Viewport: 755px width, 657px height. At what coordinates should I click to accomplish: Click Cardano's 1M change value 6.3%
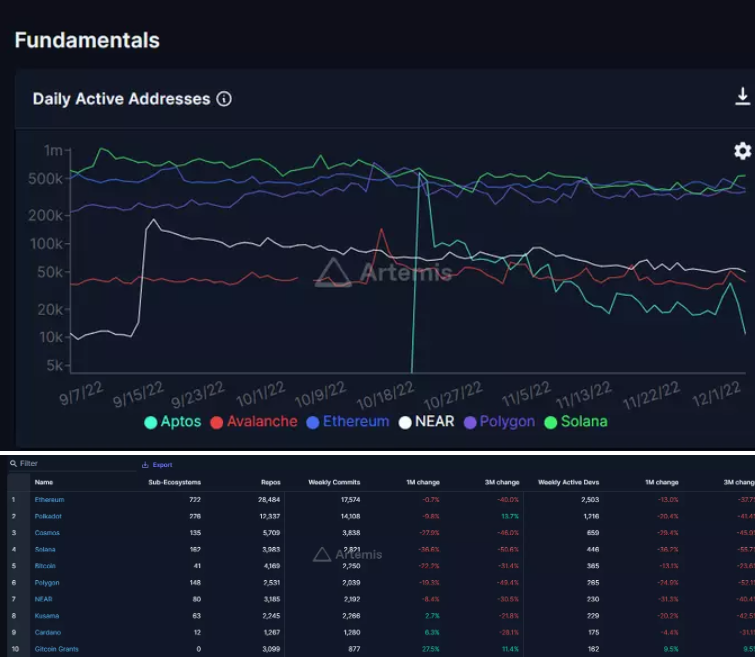pyautogui.click(x=432, y=632)
